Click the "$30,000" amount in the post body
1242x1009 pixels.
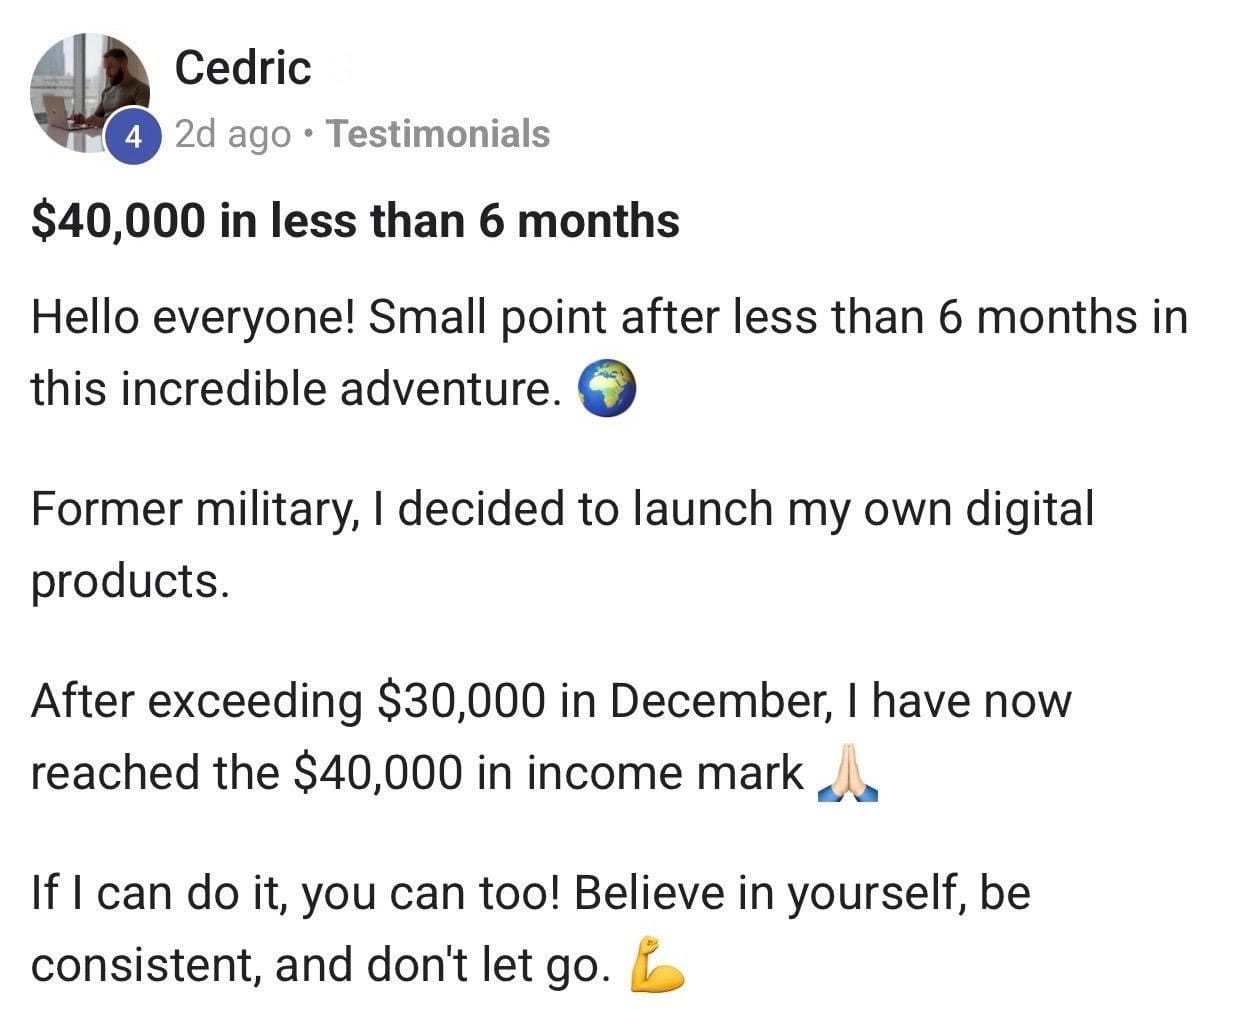coord(462,701)
